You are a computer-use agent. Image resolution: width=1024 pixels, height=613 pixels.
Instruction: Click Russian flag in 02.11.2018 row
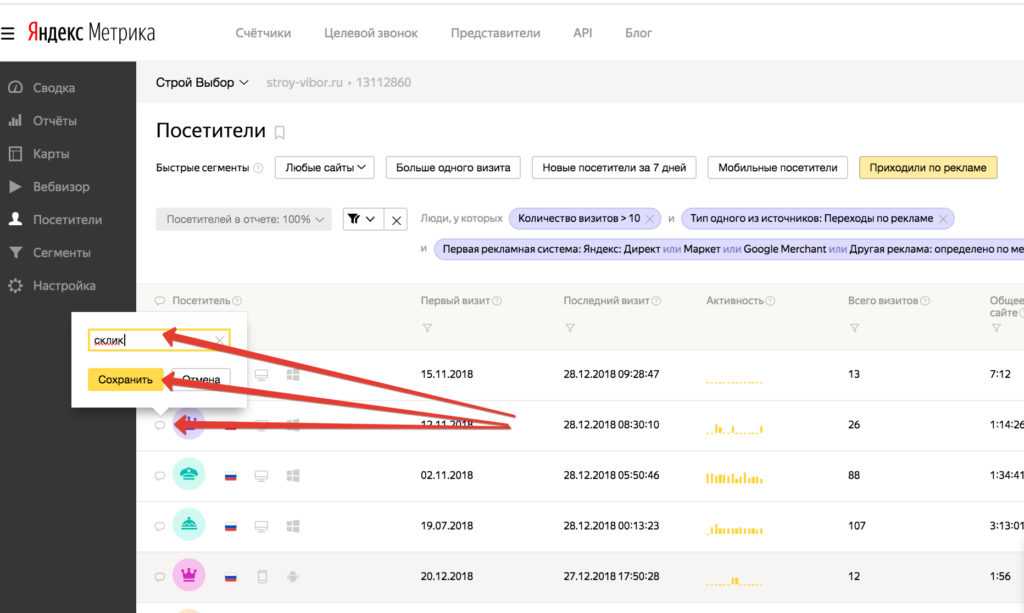pyautogui.click(x=231, y=476)
